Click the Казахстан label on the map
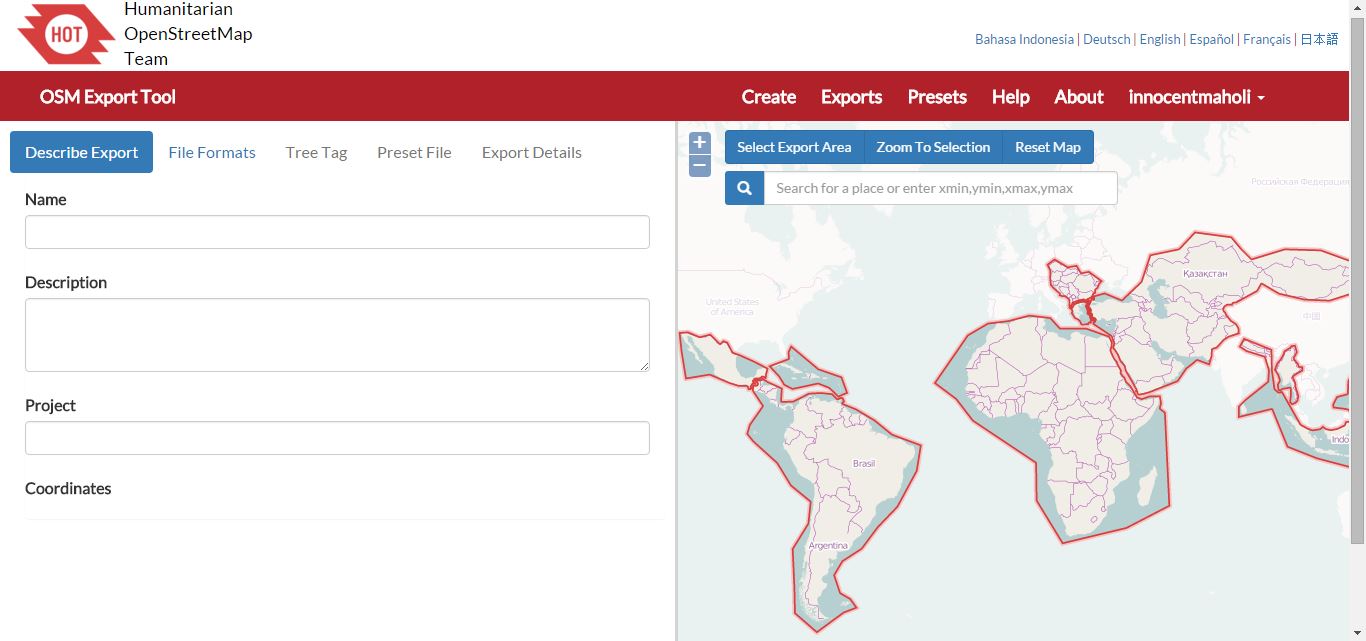 click(x=1205, y=273)
